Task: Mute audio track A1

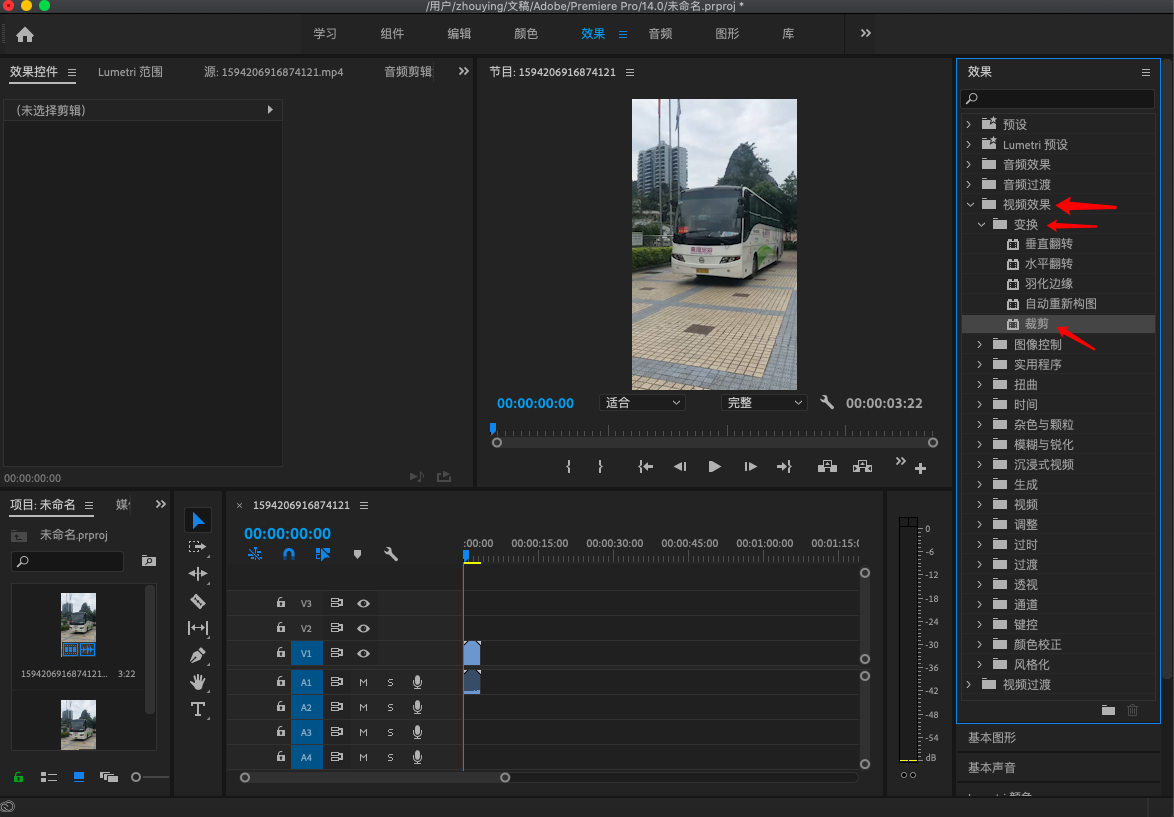Action: (364, 682)
